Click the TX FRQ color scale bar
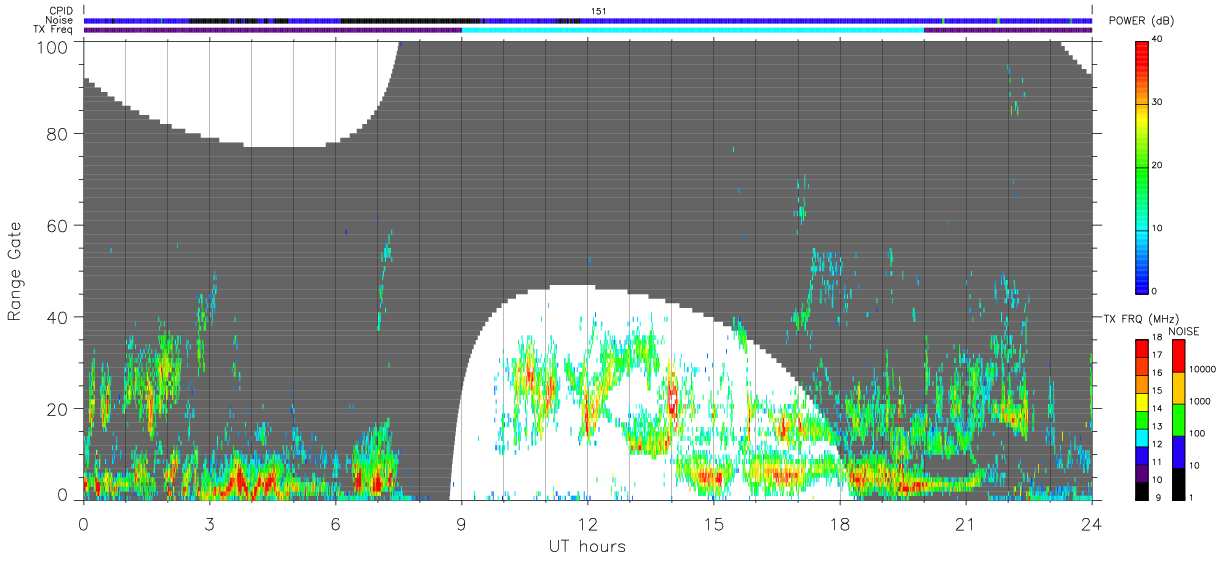This screenshot has height=567, width=1228. (x=1142, y=418)
